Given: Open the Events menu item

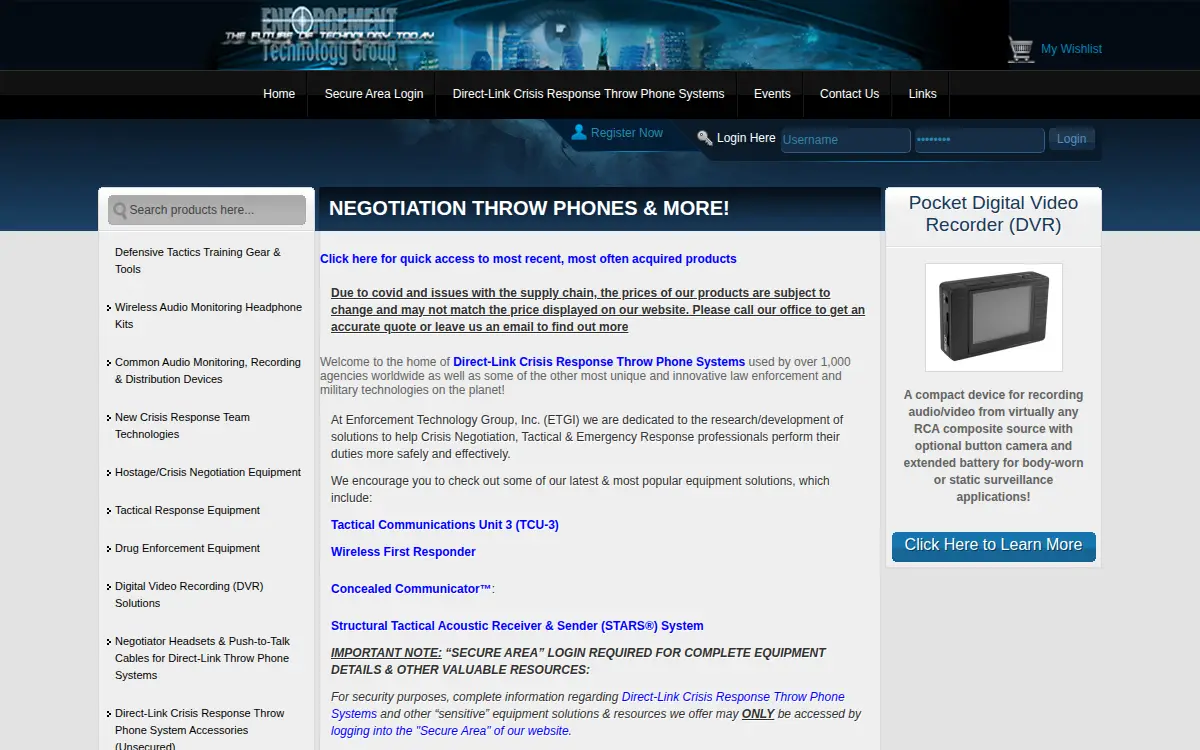Looking at the screenshot, I should [x=772, y=94].
